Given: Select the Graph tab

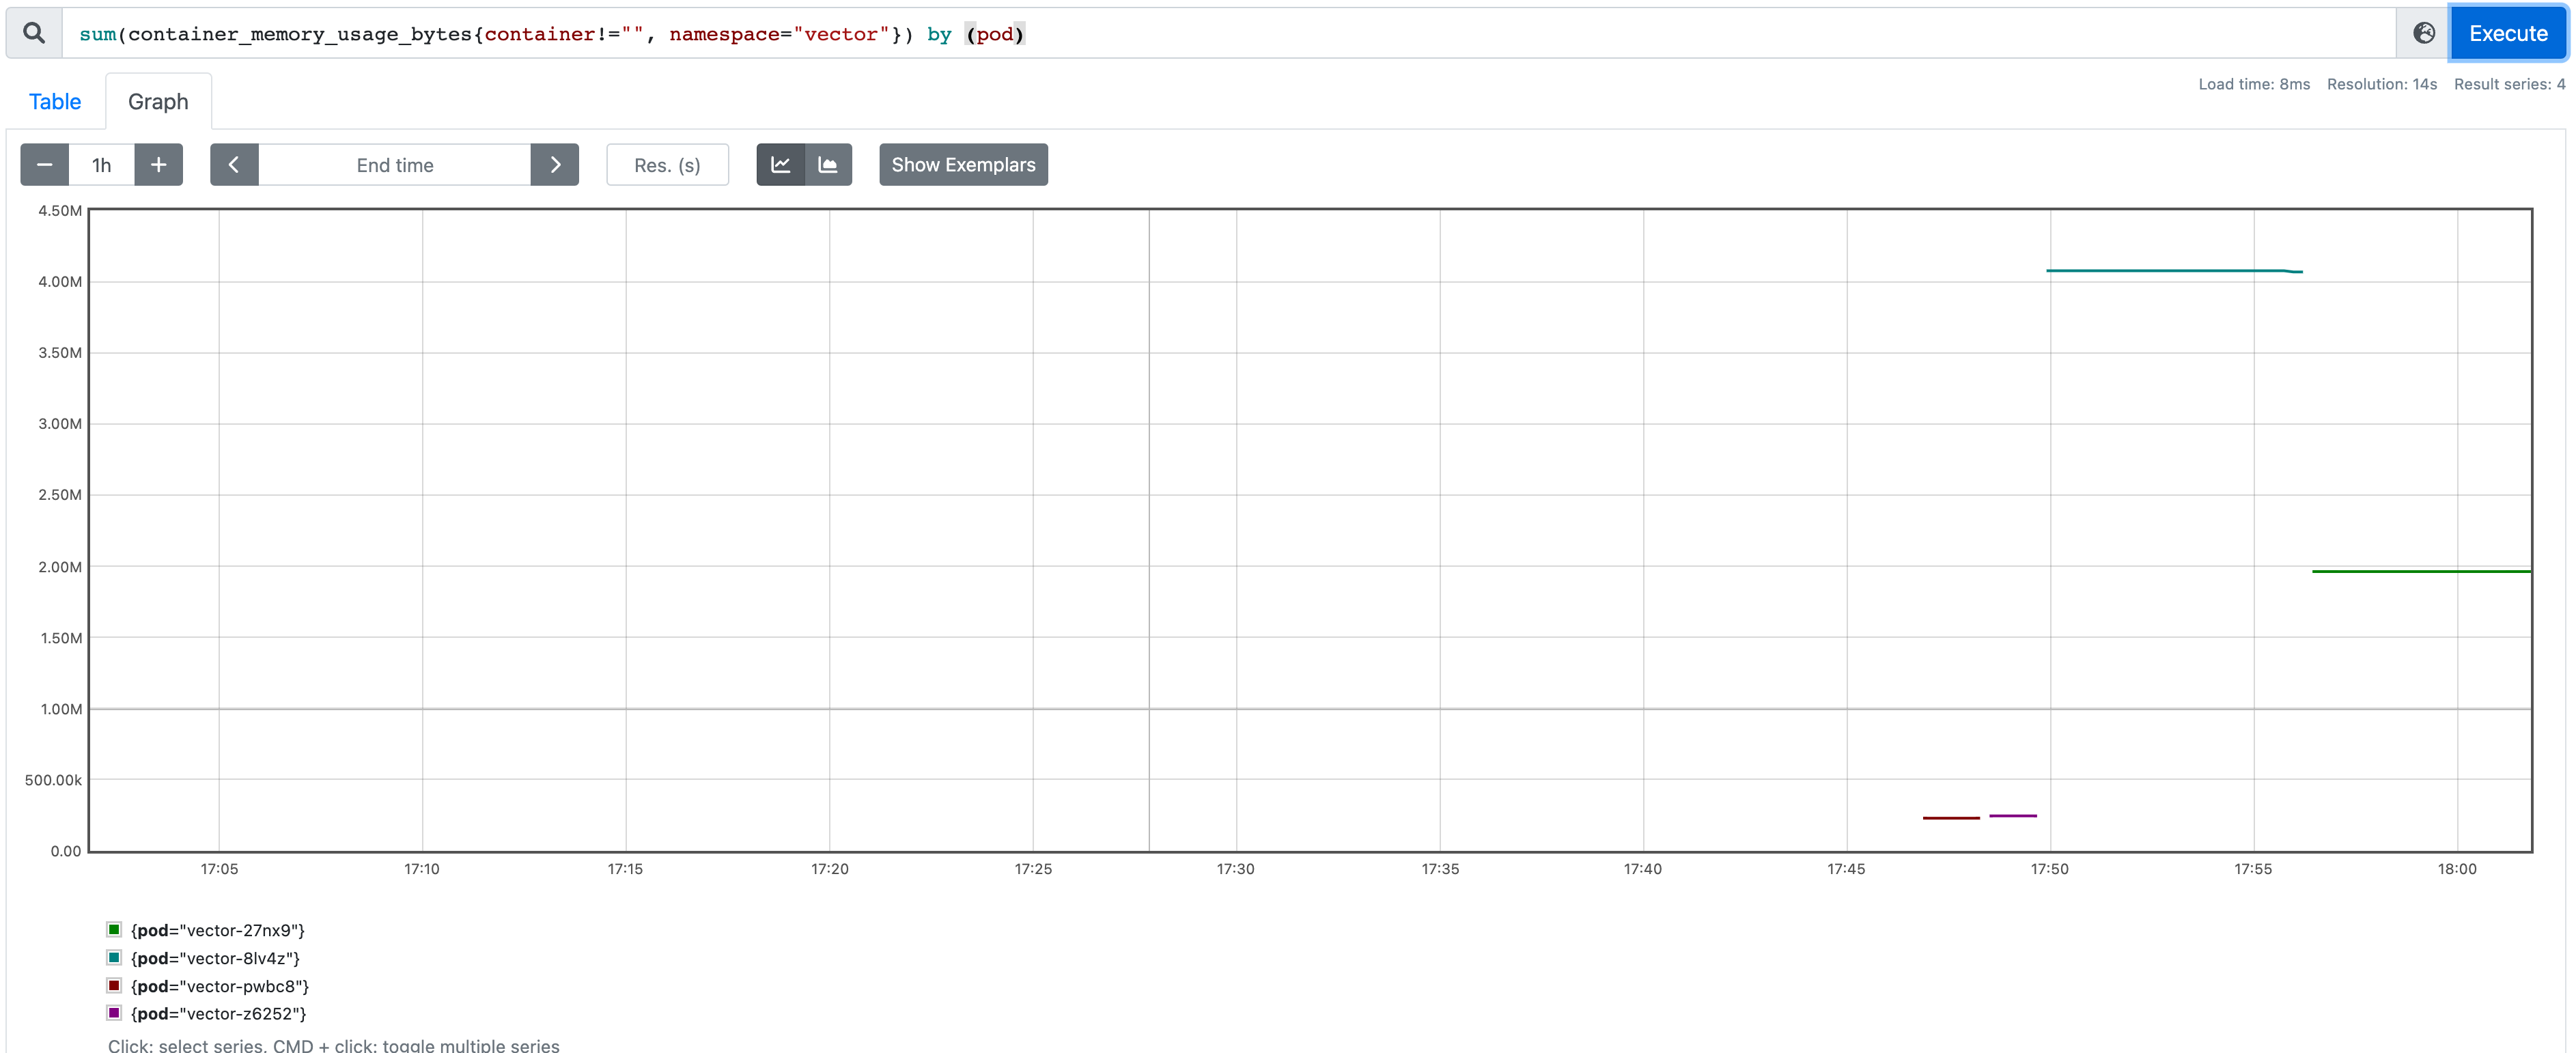Looking at the screenshot, I should tap(158, 101).
